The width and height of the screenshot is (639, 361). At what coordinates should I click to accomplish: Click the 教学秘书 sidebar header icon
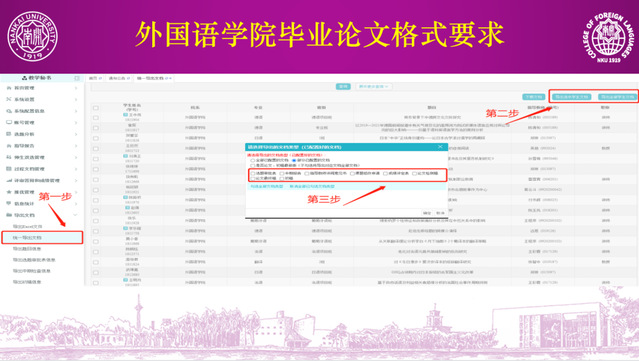pos(24,77)
